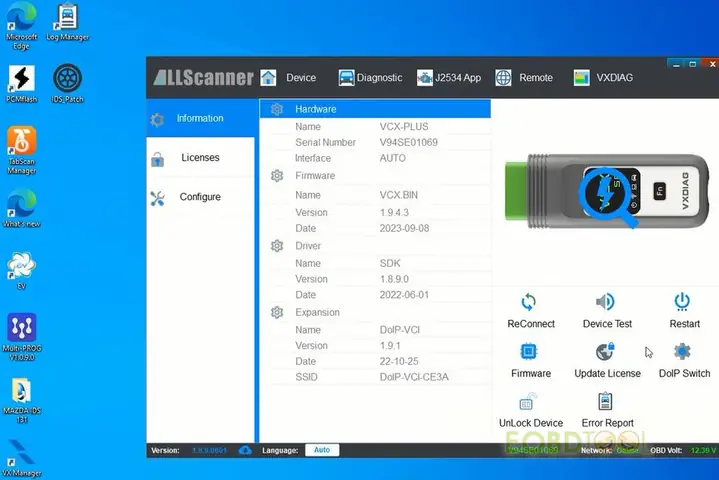Open the J2534 App tab
This screenshot has height=480, width=719.
click(448, 78)
